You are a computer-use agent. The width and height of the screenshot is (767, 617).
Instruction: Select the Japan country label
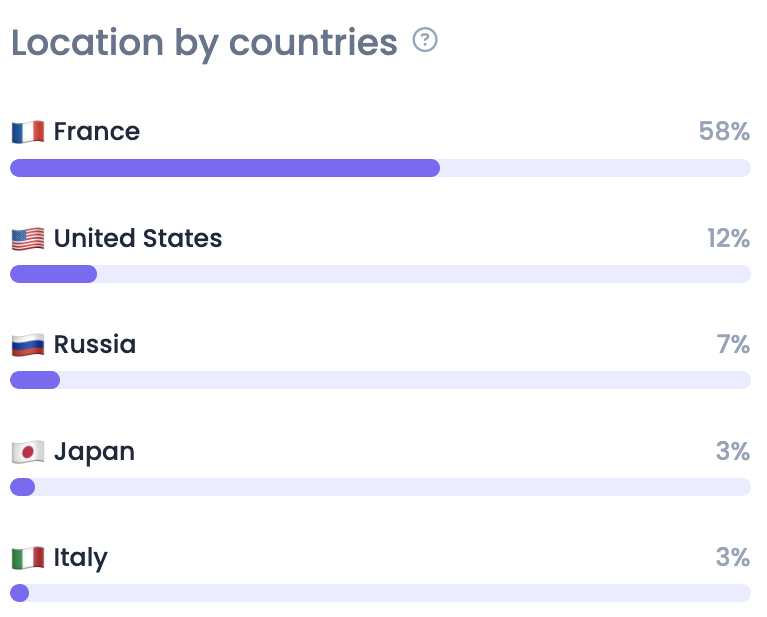click(94, 452)
